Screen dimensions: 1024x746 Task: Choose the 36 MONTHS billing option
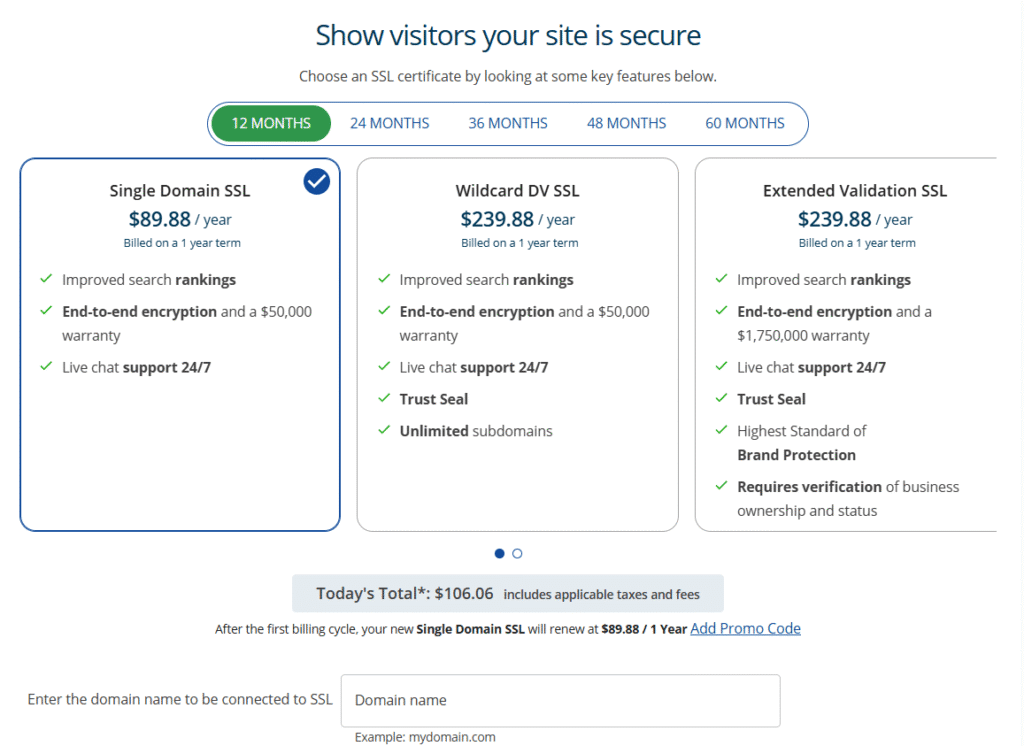point(508,124)
